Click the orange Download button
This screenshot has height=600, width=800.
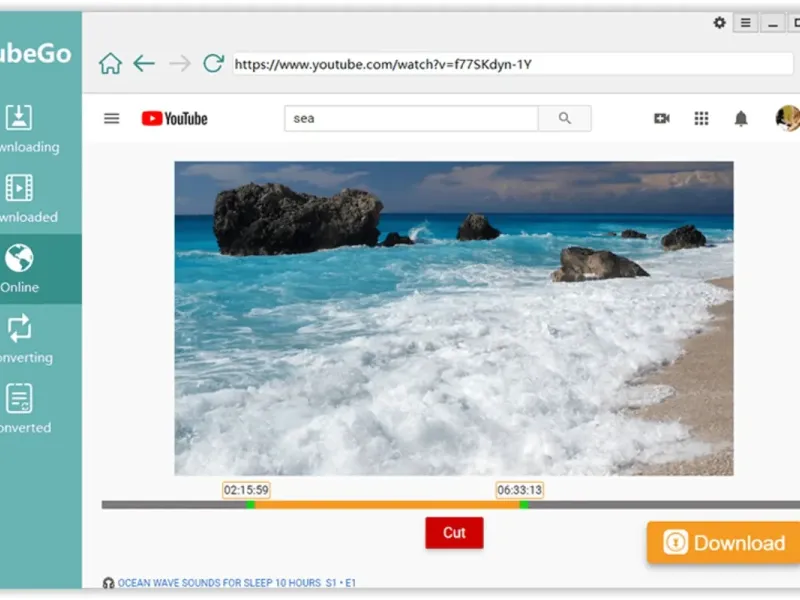pos(723,542)
